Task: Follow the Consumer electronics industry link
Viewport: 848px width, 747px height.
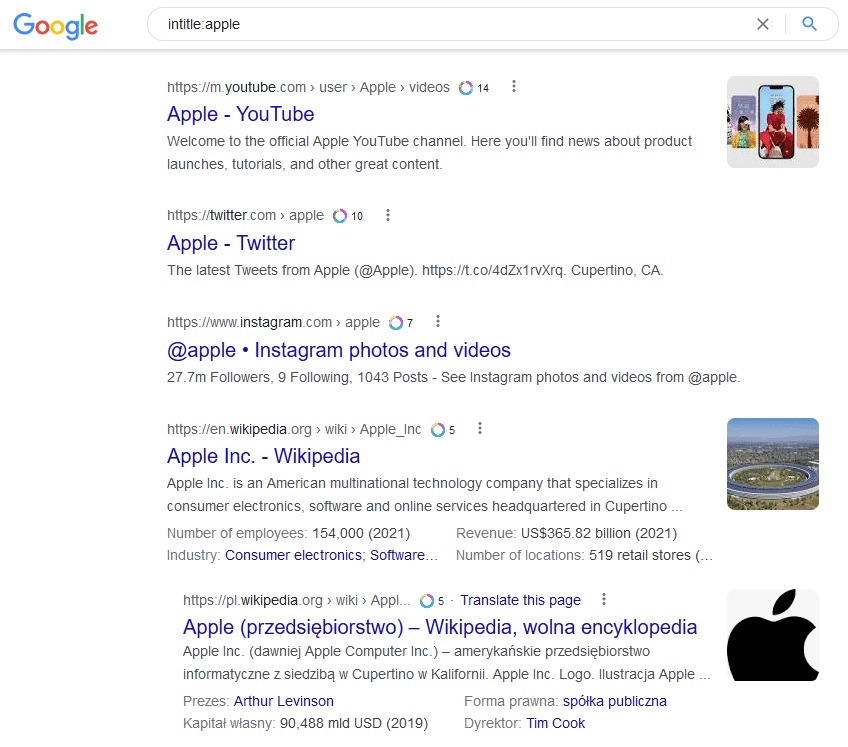Action: click(293, 556)
